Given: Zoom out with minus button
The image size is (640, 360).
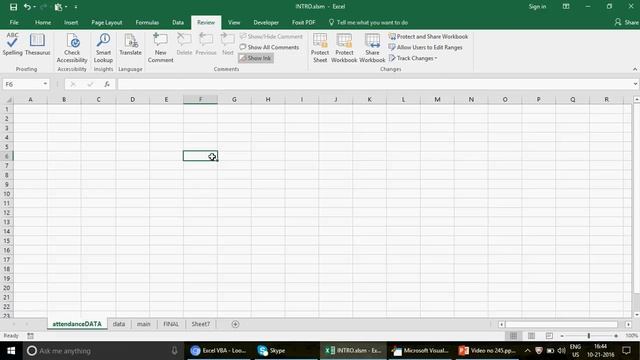Looking at the screenshot, I should [562, 336].
